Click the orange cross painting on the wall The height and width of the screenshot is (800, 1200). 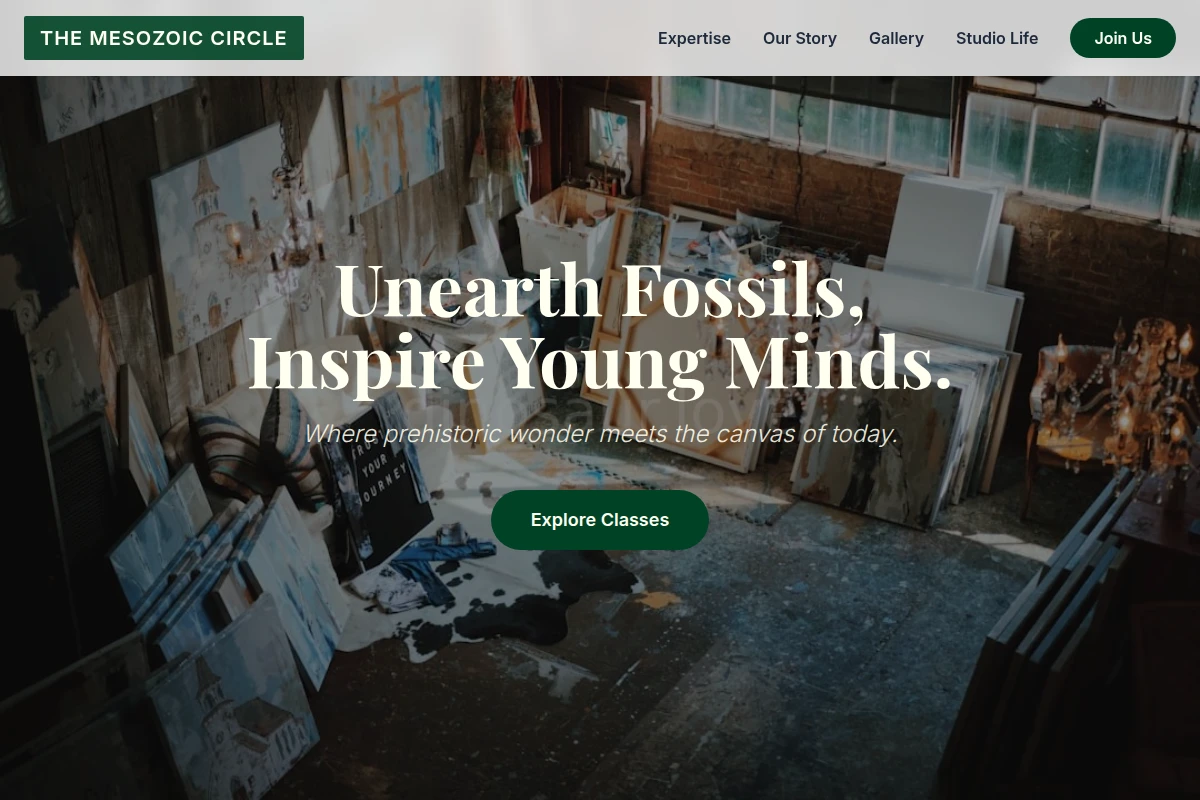click(393, 142)
